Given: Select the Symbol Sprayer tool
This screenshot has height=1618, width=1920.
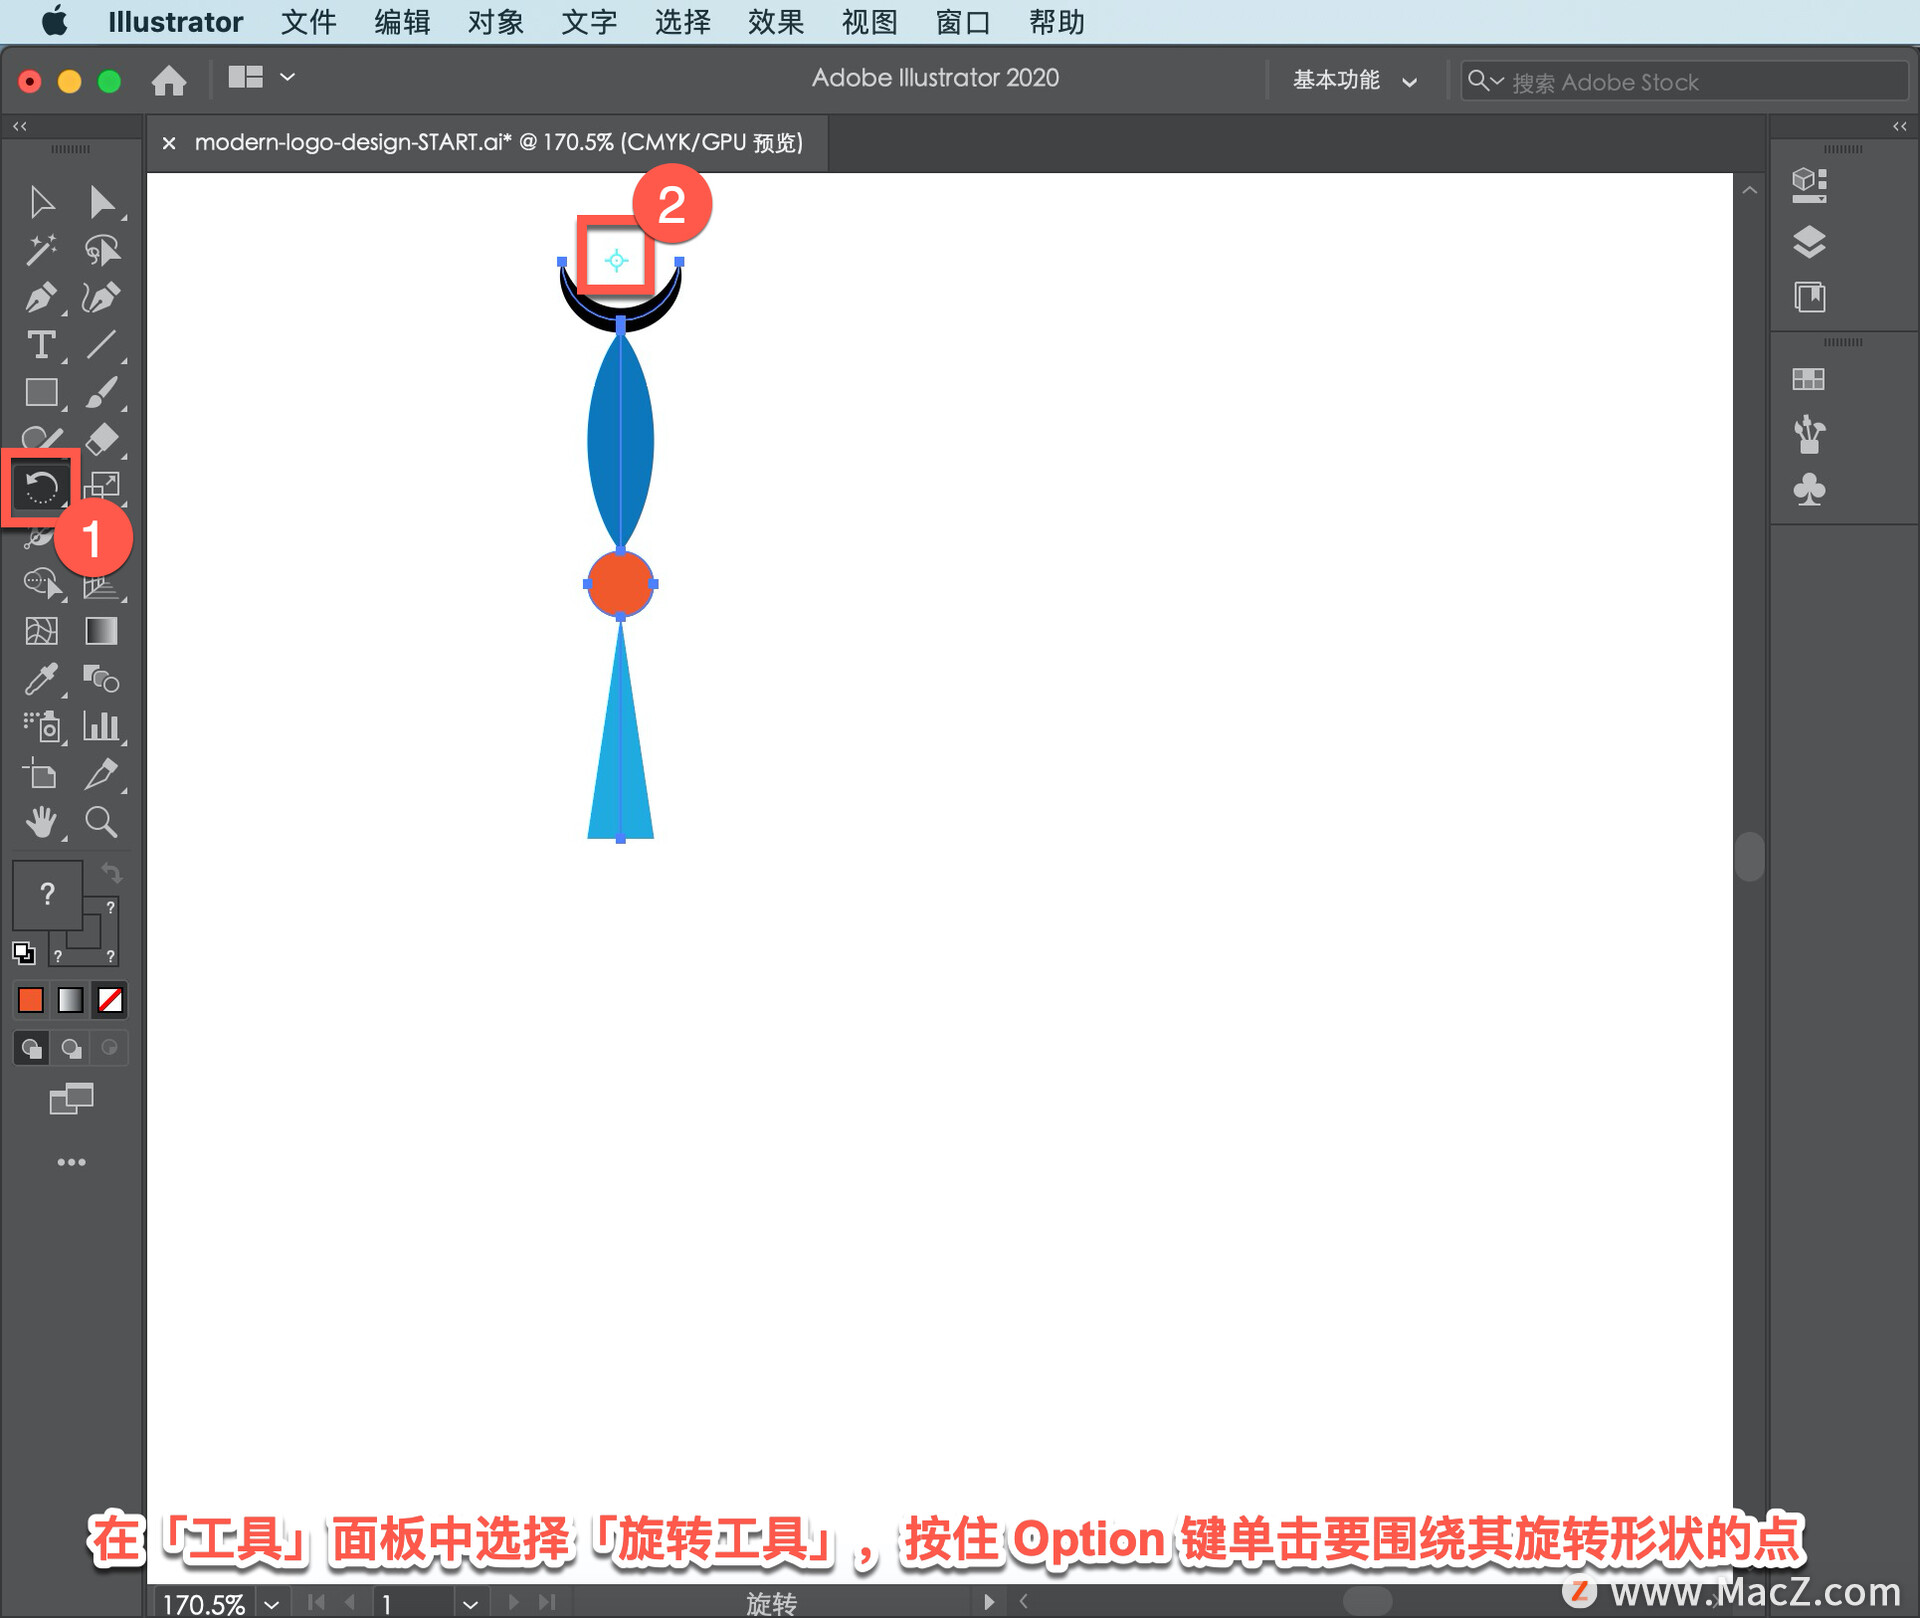Looking at the screenshot, I should click(41, 726).
